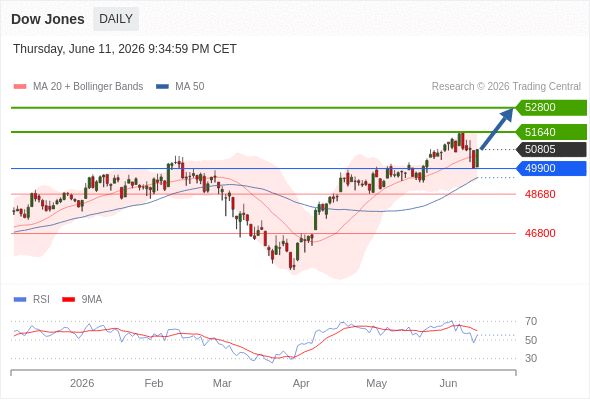Click the Jun time axis label
Image resolution: width=590 pixels, height=400 pixels.
[449, 383]
